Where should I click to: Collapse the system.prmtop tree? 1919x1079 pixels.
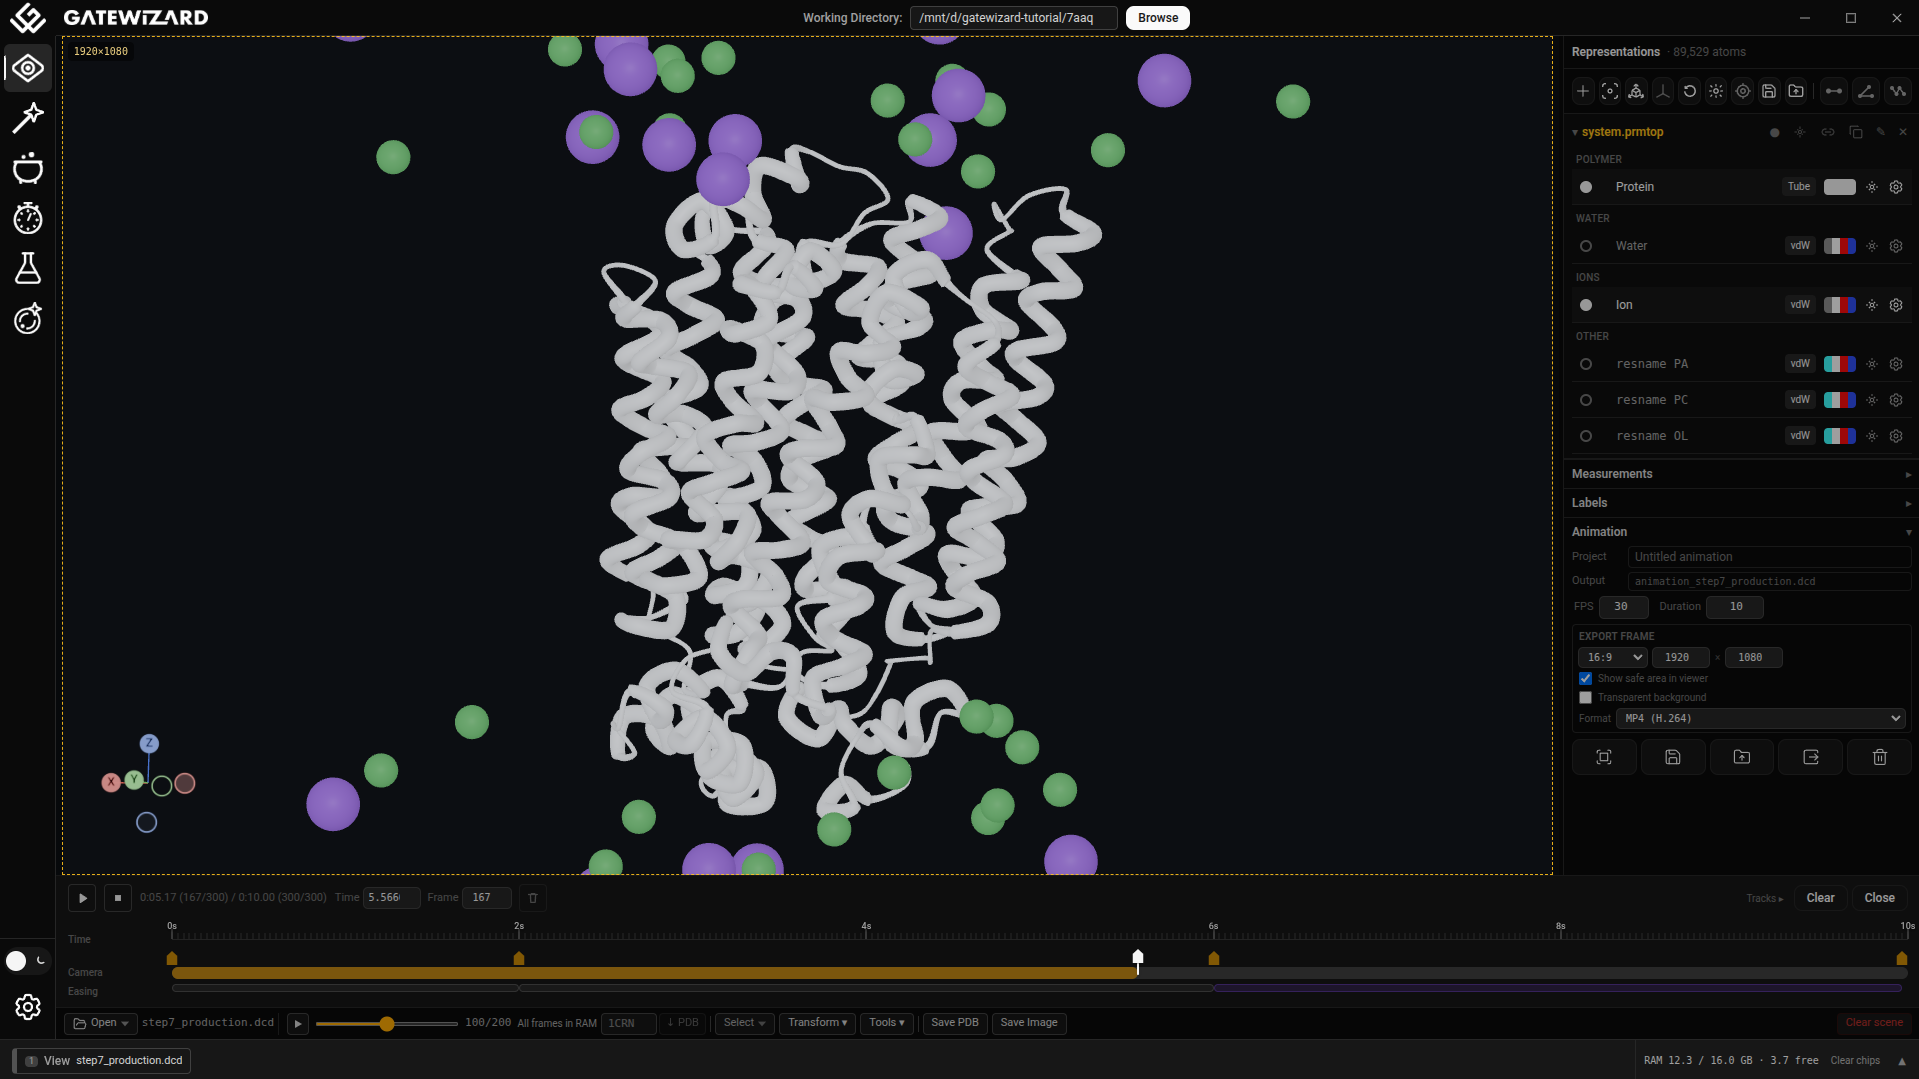coord(1575,132)
